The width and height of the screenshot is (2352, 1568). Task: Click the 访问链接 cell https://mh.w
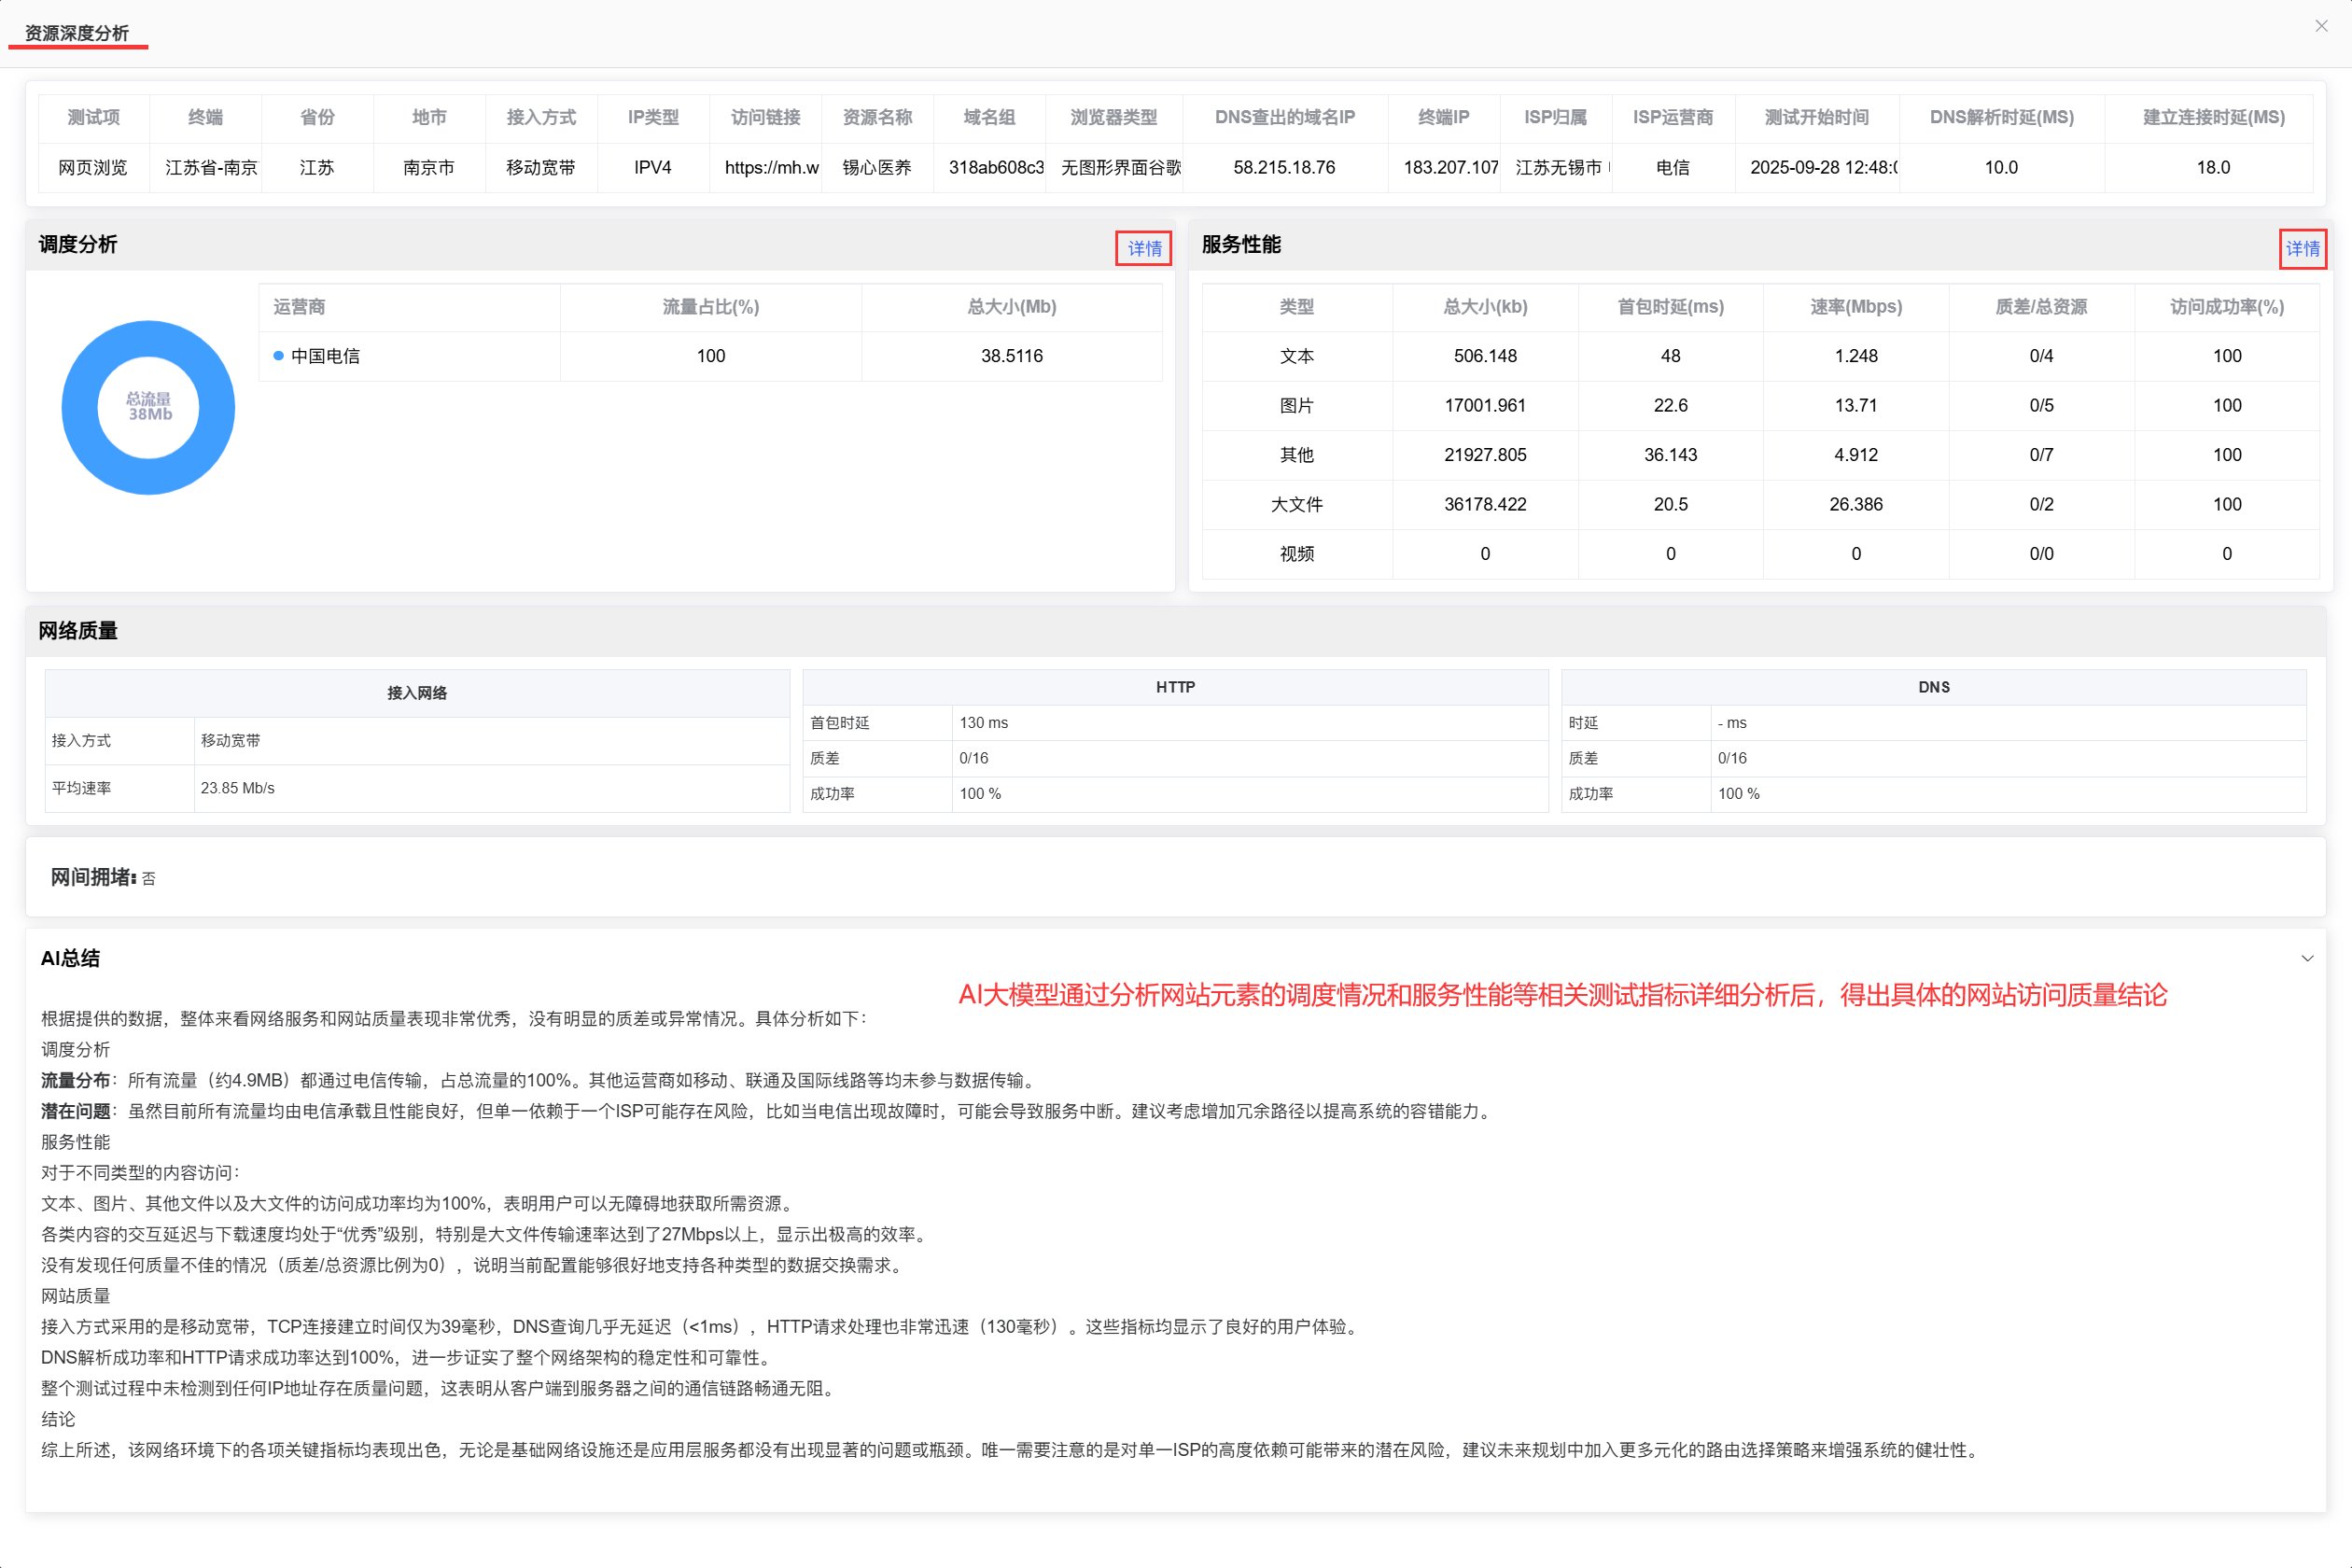pyautogui.click(x=771, y=167)
